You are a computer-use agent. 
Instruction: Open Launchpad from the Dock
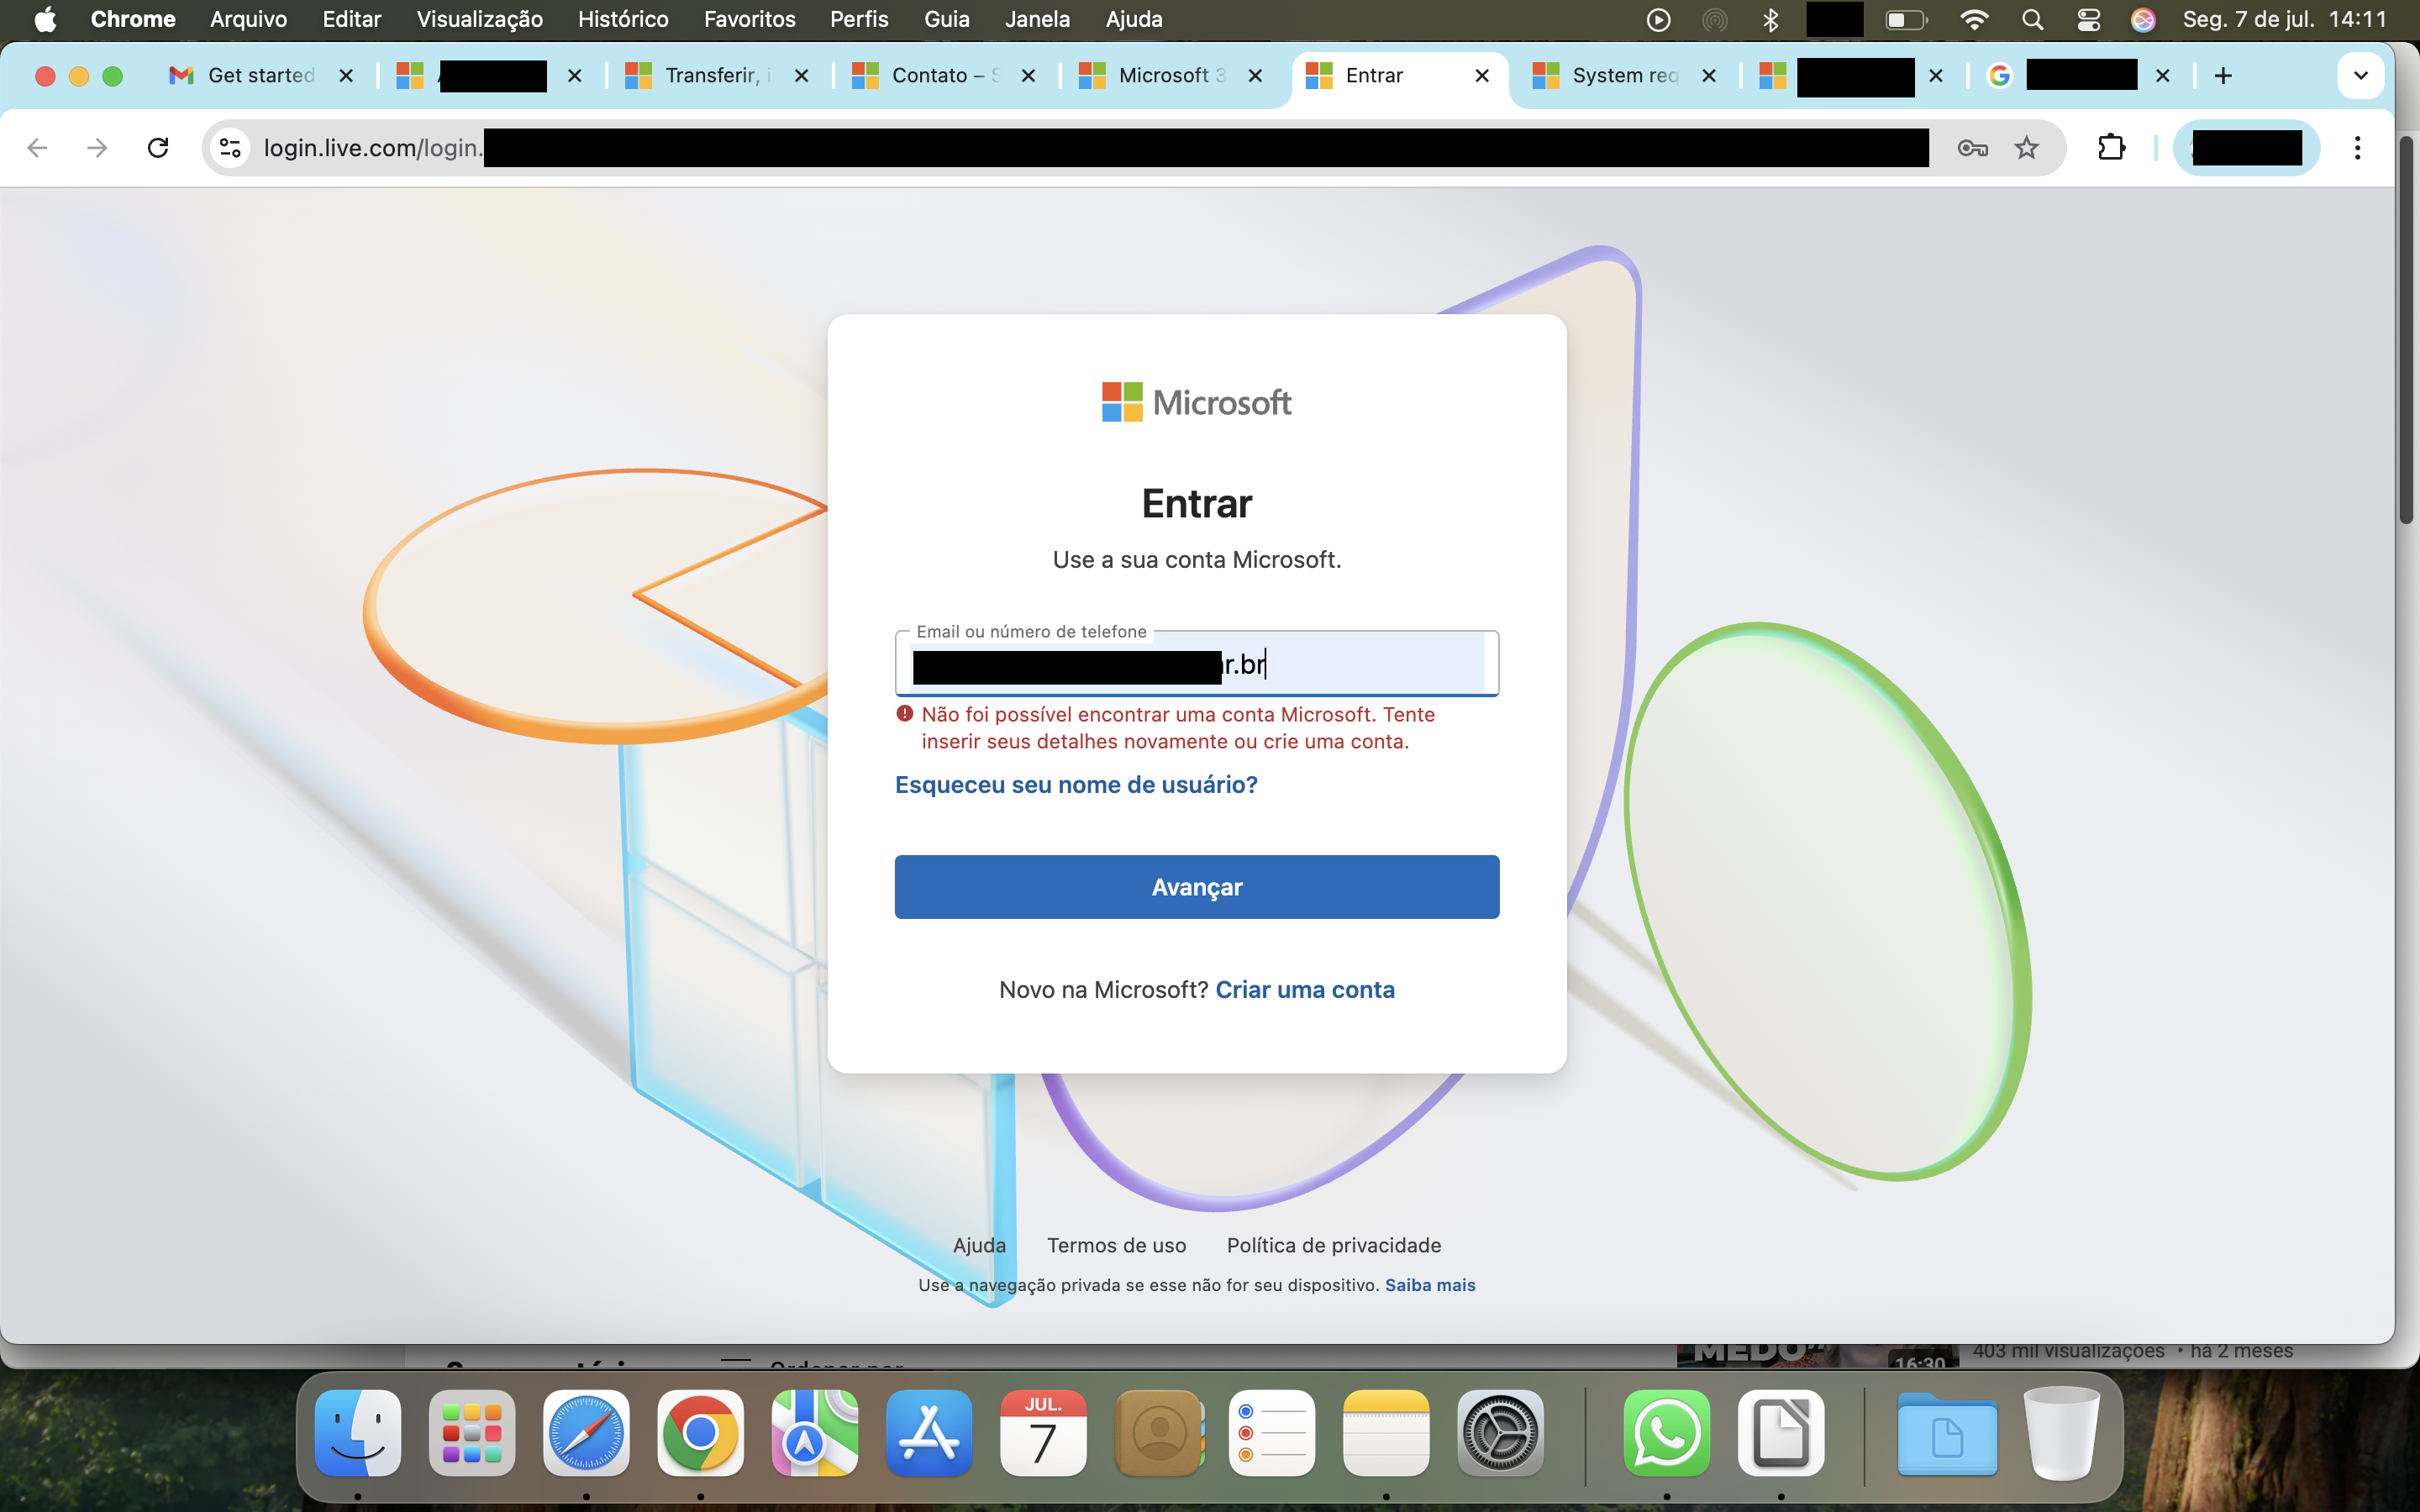(472, 1433)
